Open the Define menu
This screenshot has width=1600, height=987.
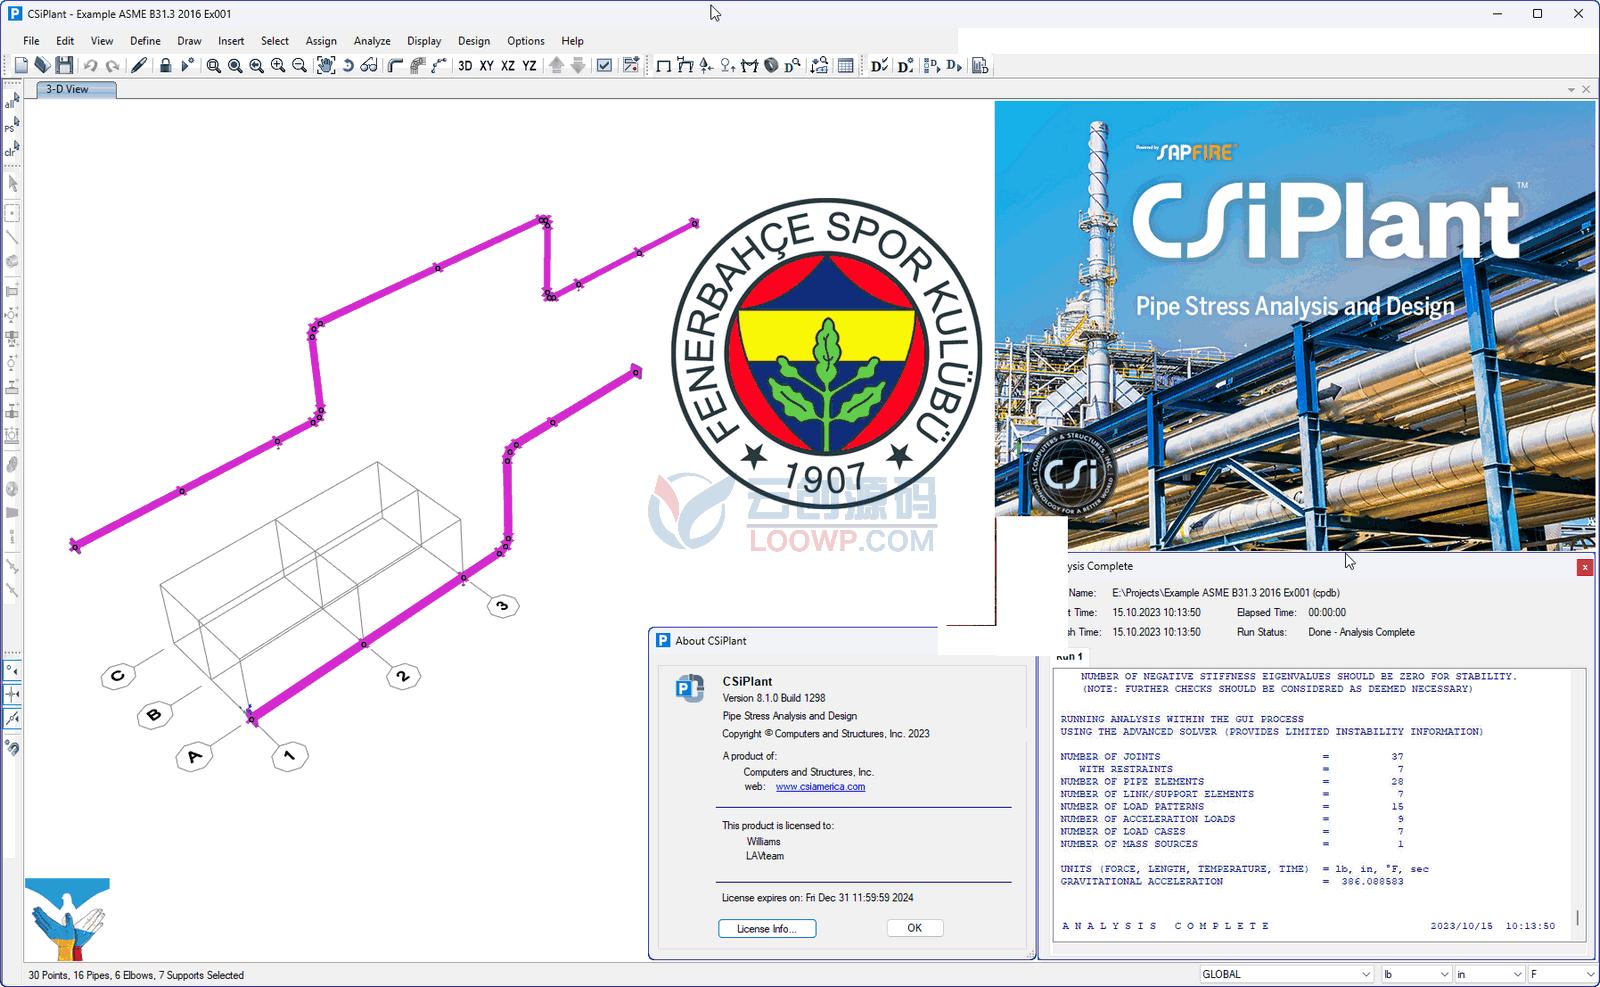coord(145,41)
